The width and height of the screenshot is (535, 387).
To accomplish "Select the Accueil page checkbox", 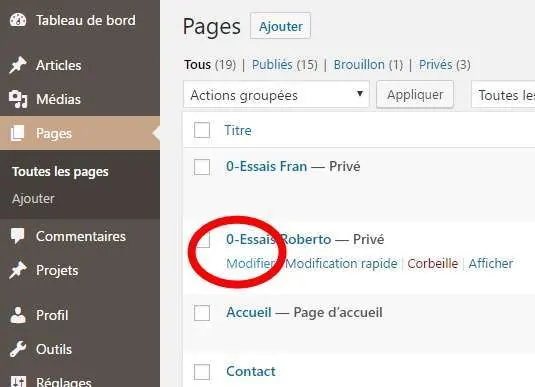I will pos(202,313).
